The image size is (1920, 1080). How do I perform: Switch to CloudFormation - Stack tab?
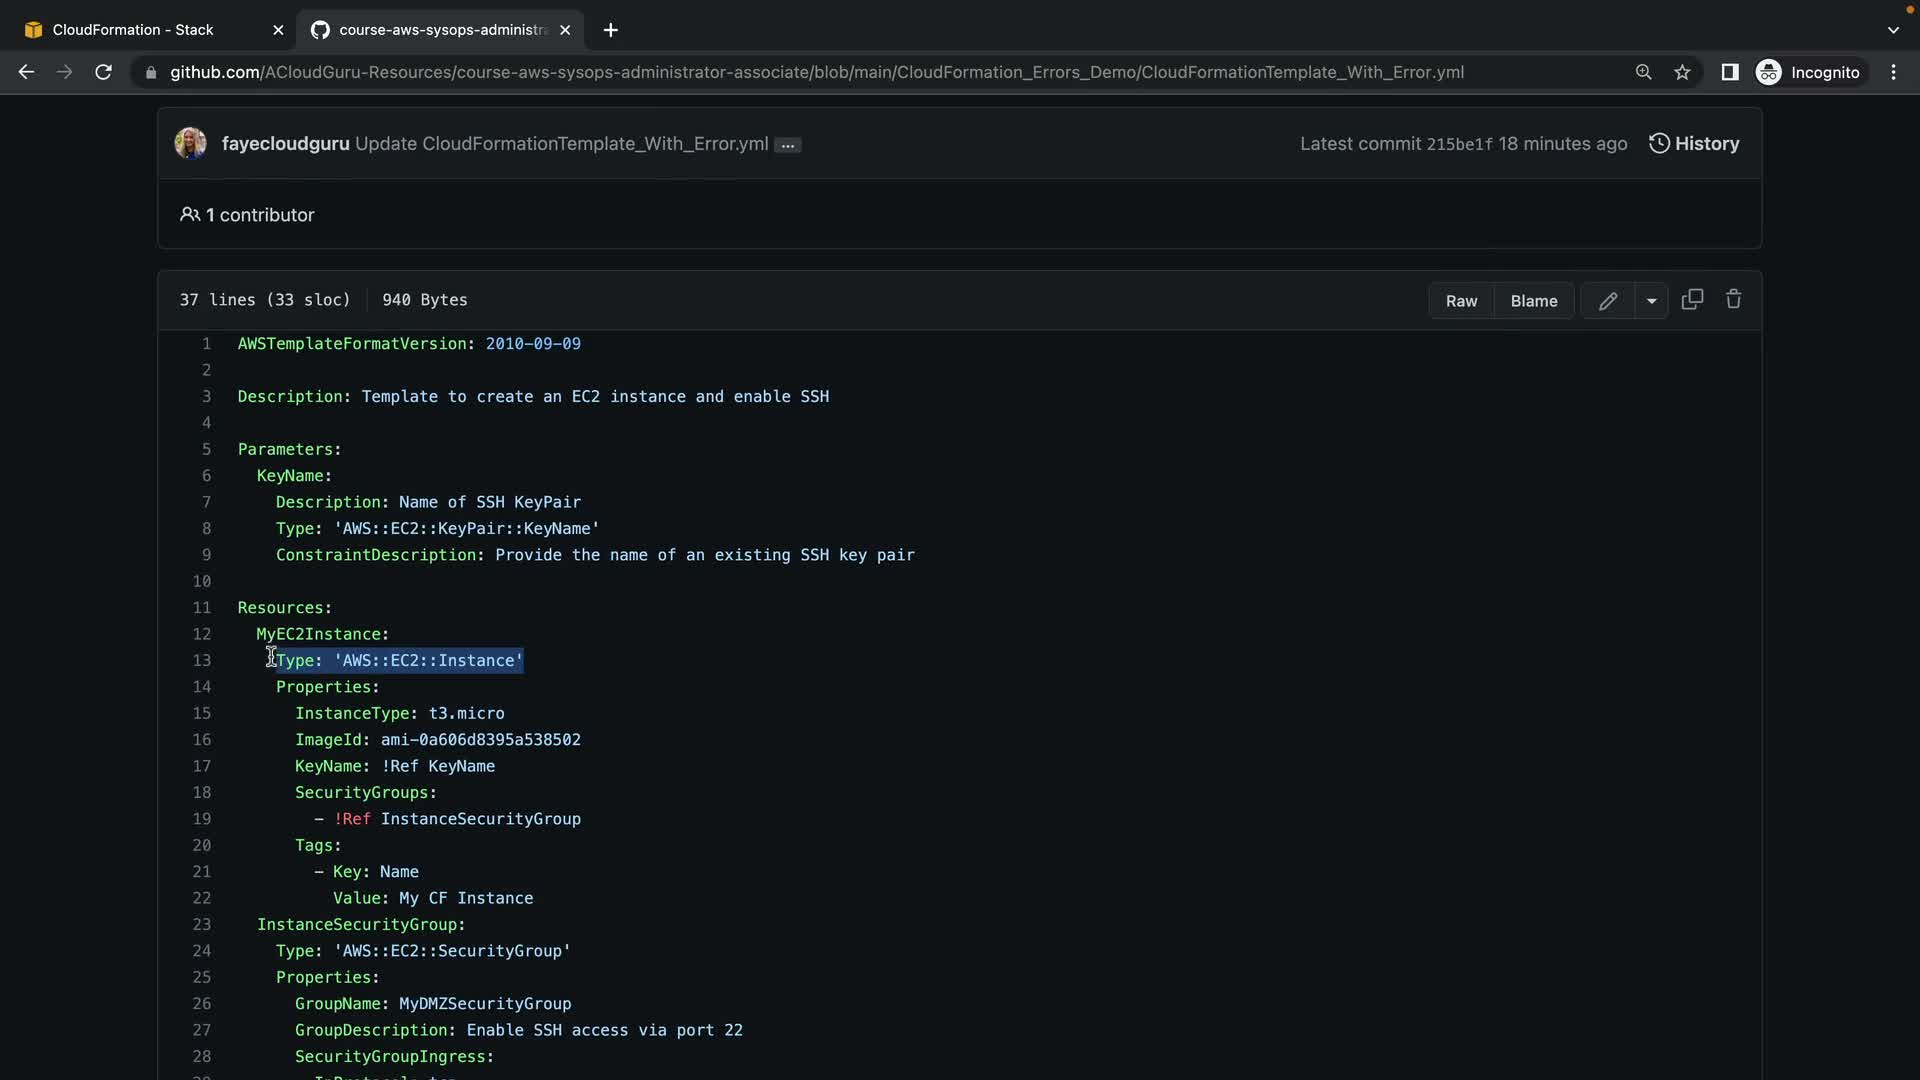pyautogui.click(x=133, y=30)
